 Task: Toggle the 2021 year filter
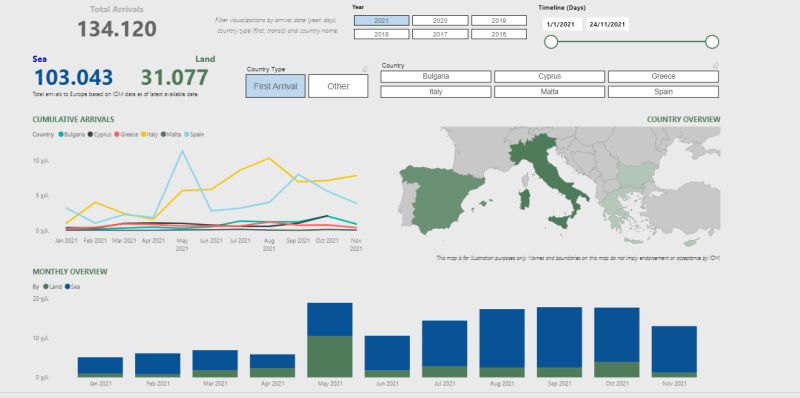coord(382,20)
